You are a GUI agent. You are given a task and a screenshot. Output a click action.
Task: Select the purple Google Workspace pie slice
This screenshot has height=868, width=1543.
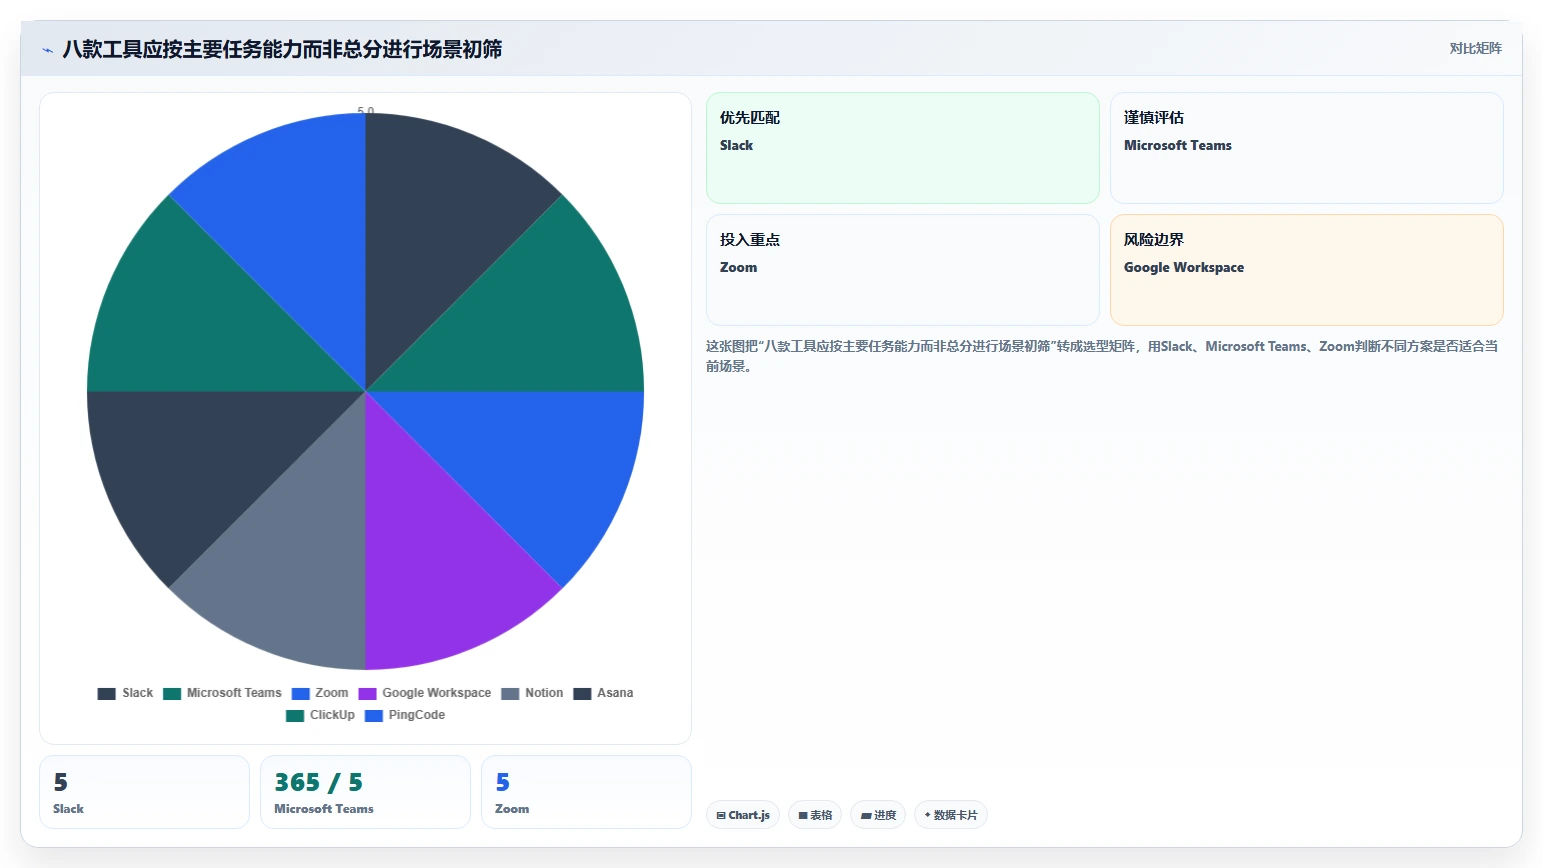(440, 570)
